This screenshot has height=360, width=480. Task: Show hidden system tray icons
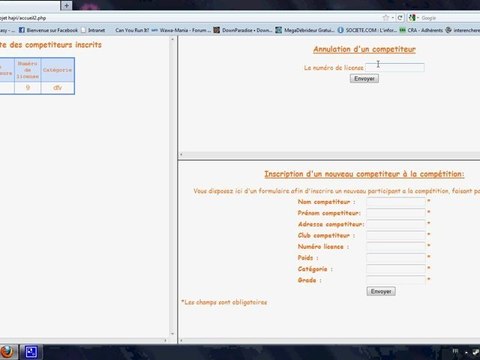click(466, 352)
